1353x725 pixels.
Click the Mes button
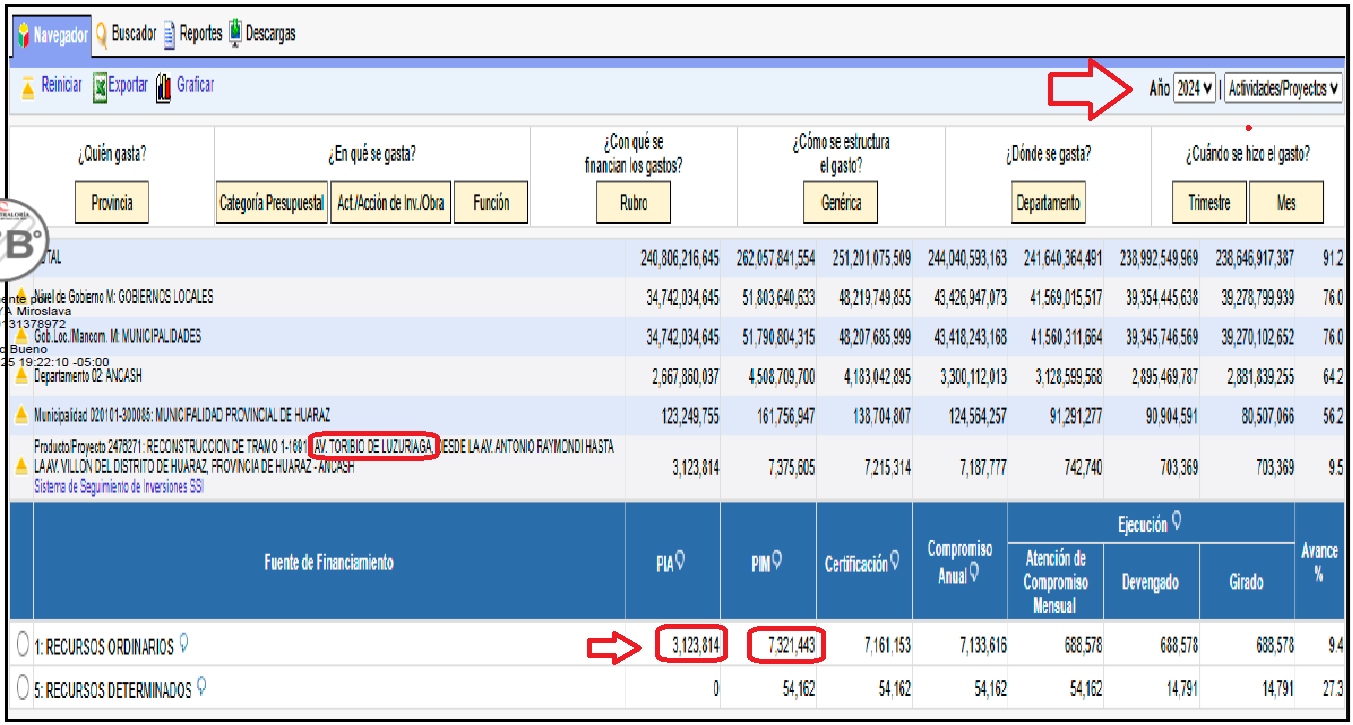click(1286, 203)
